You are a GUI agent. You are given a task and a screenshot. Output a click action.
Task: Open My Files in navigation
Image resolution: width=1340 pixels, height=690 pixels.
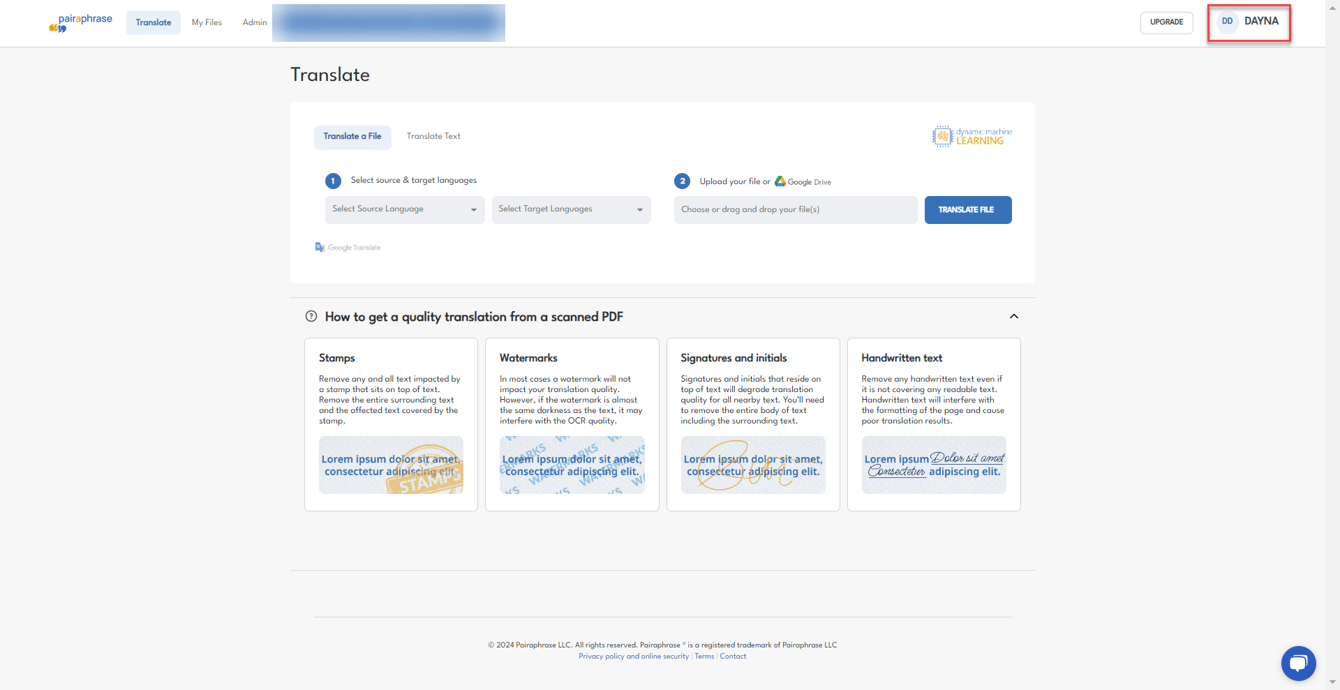point(207,22)
